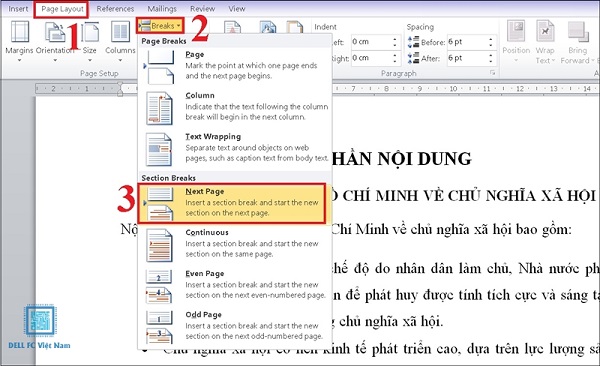Select the Column break option icon
This screenshot has height=366, width=600.
[x=159, y=108]
